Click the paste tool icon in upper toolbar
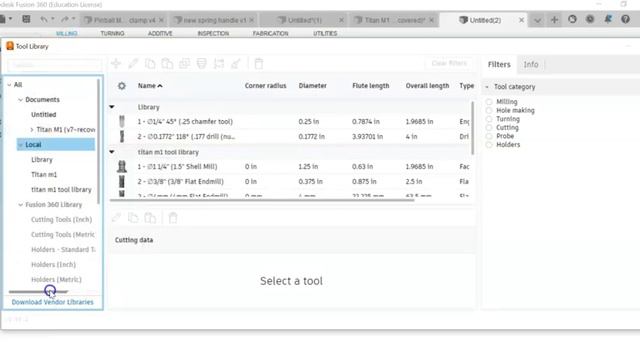 167,63
